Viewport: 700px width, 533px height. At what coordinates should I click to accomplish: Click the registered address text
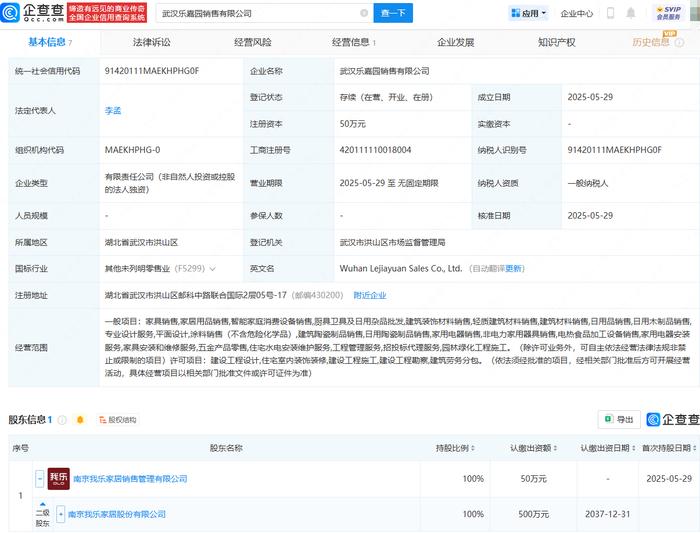pyautogui.click(x=196, y=295)
